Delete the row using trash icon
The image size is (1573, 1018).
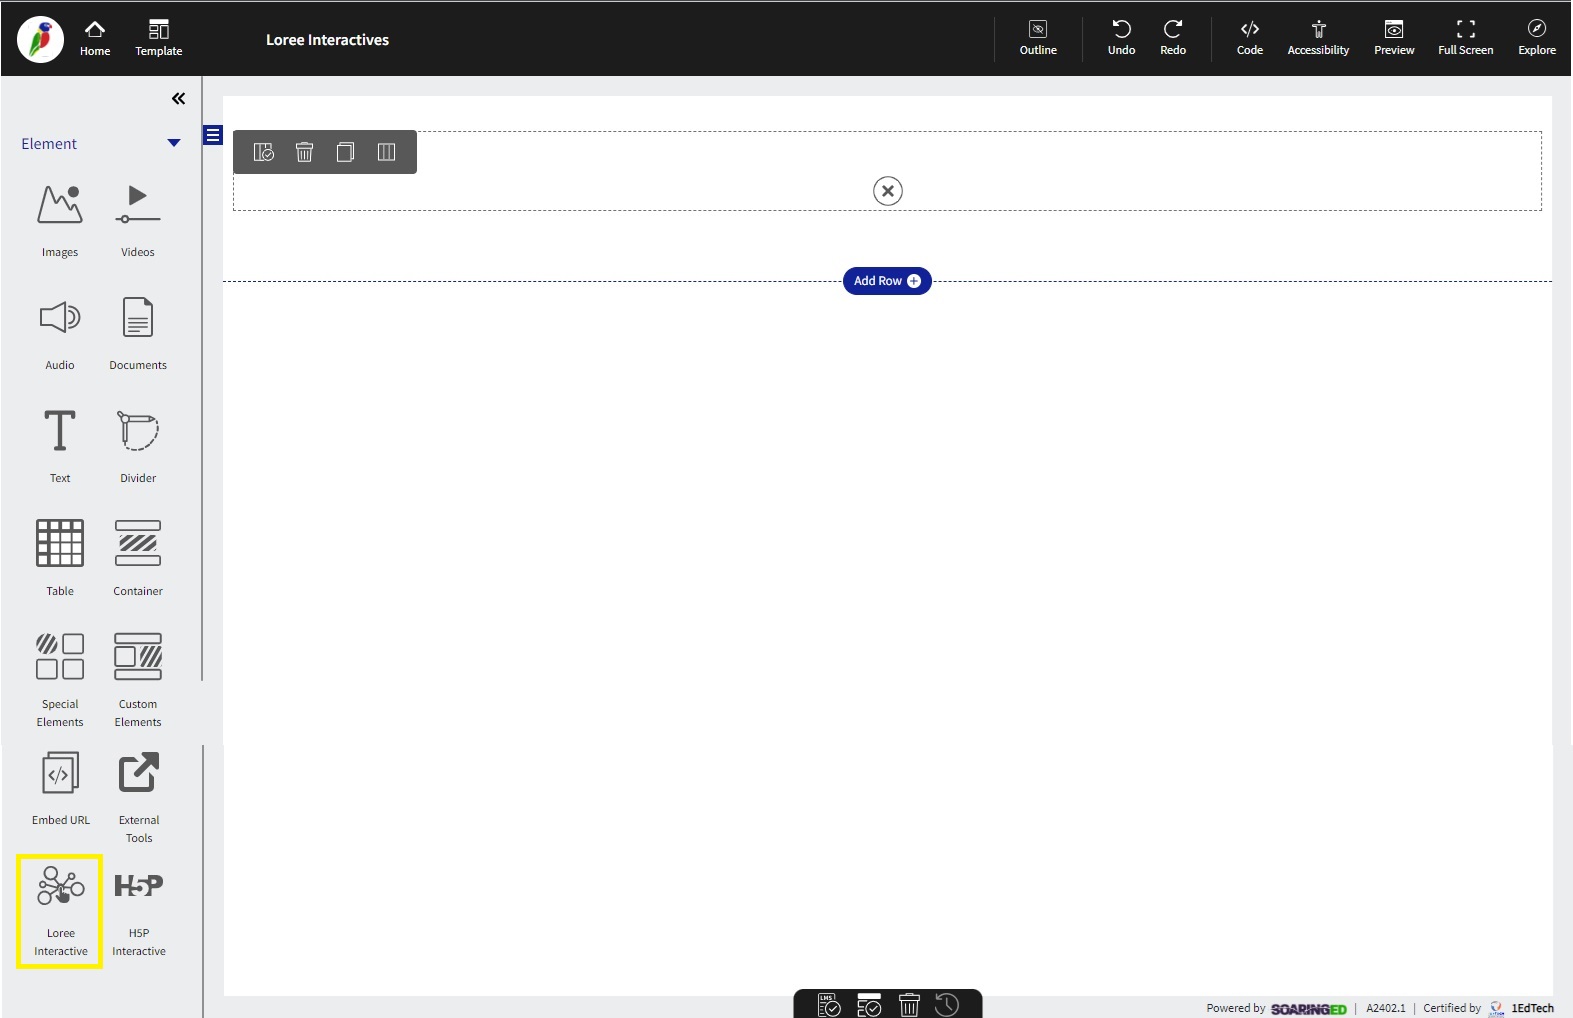(x=305, y=152)
